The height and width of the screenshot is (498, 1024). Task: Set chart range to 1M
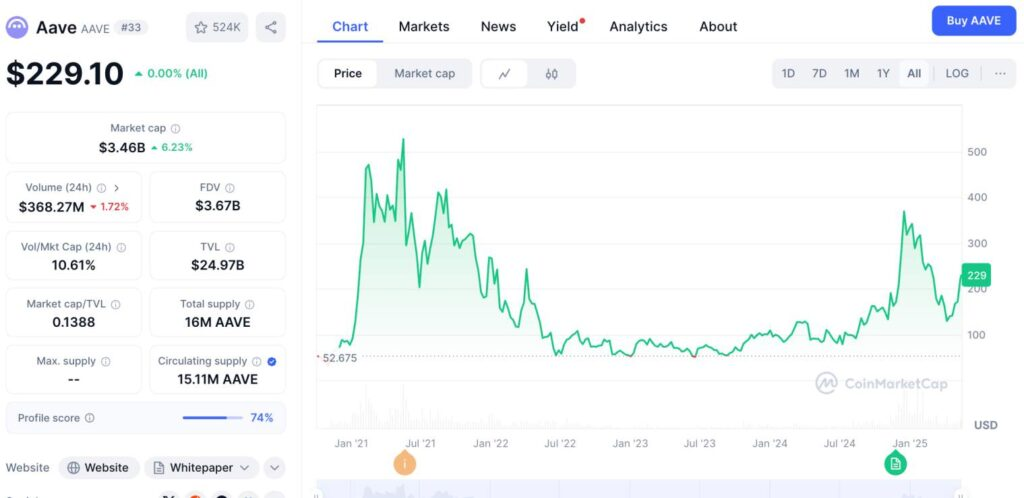click(x=852, y=74)
